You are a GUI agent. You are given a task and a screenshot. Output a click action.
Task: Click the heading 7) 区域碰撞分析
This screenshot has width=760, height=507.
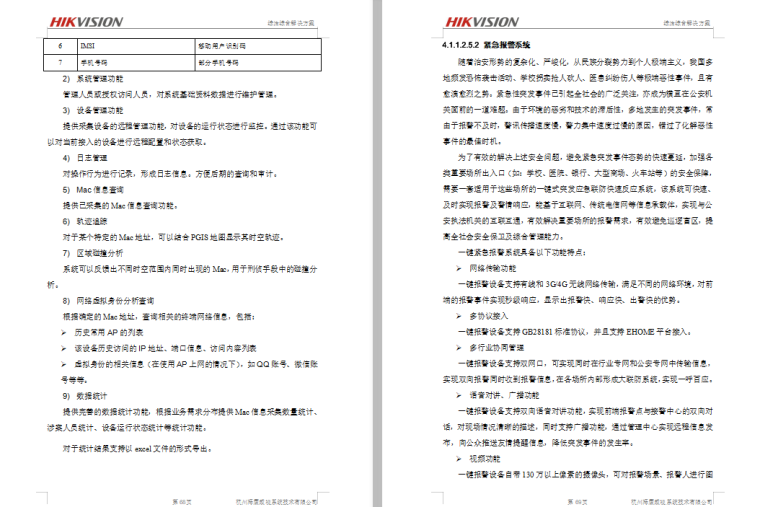click(x=93, y=253)
